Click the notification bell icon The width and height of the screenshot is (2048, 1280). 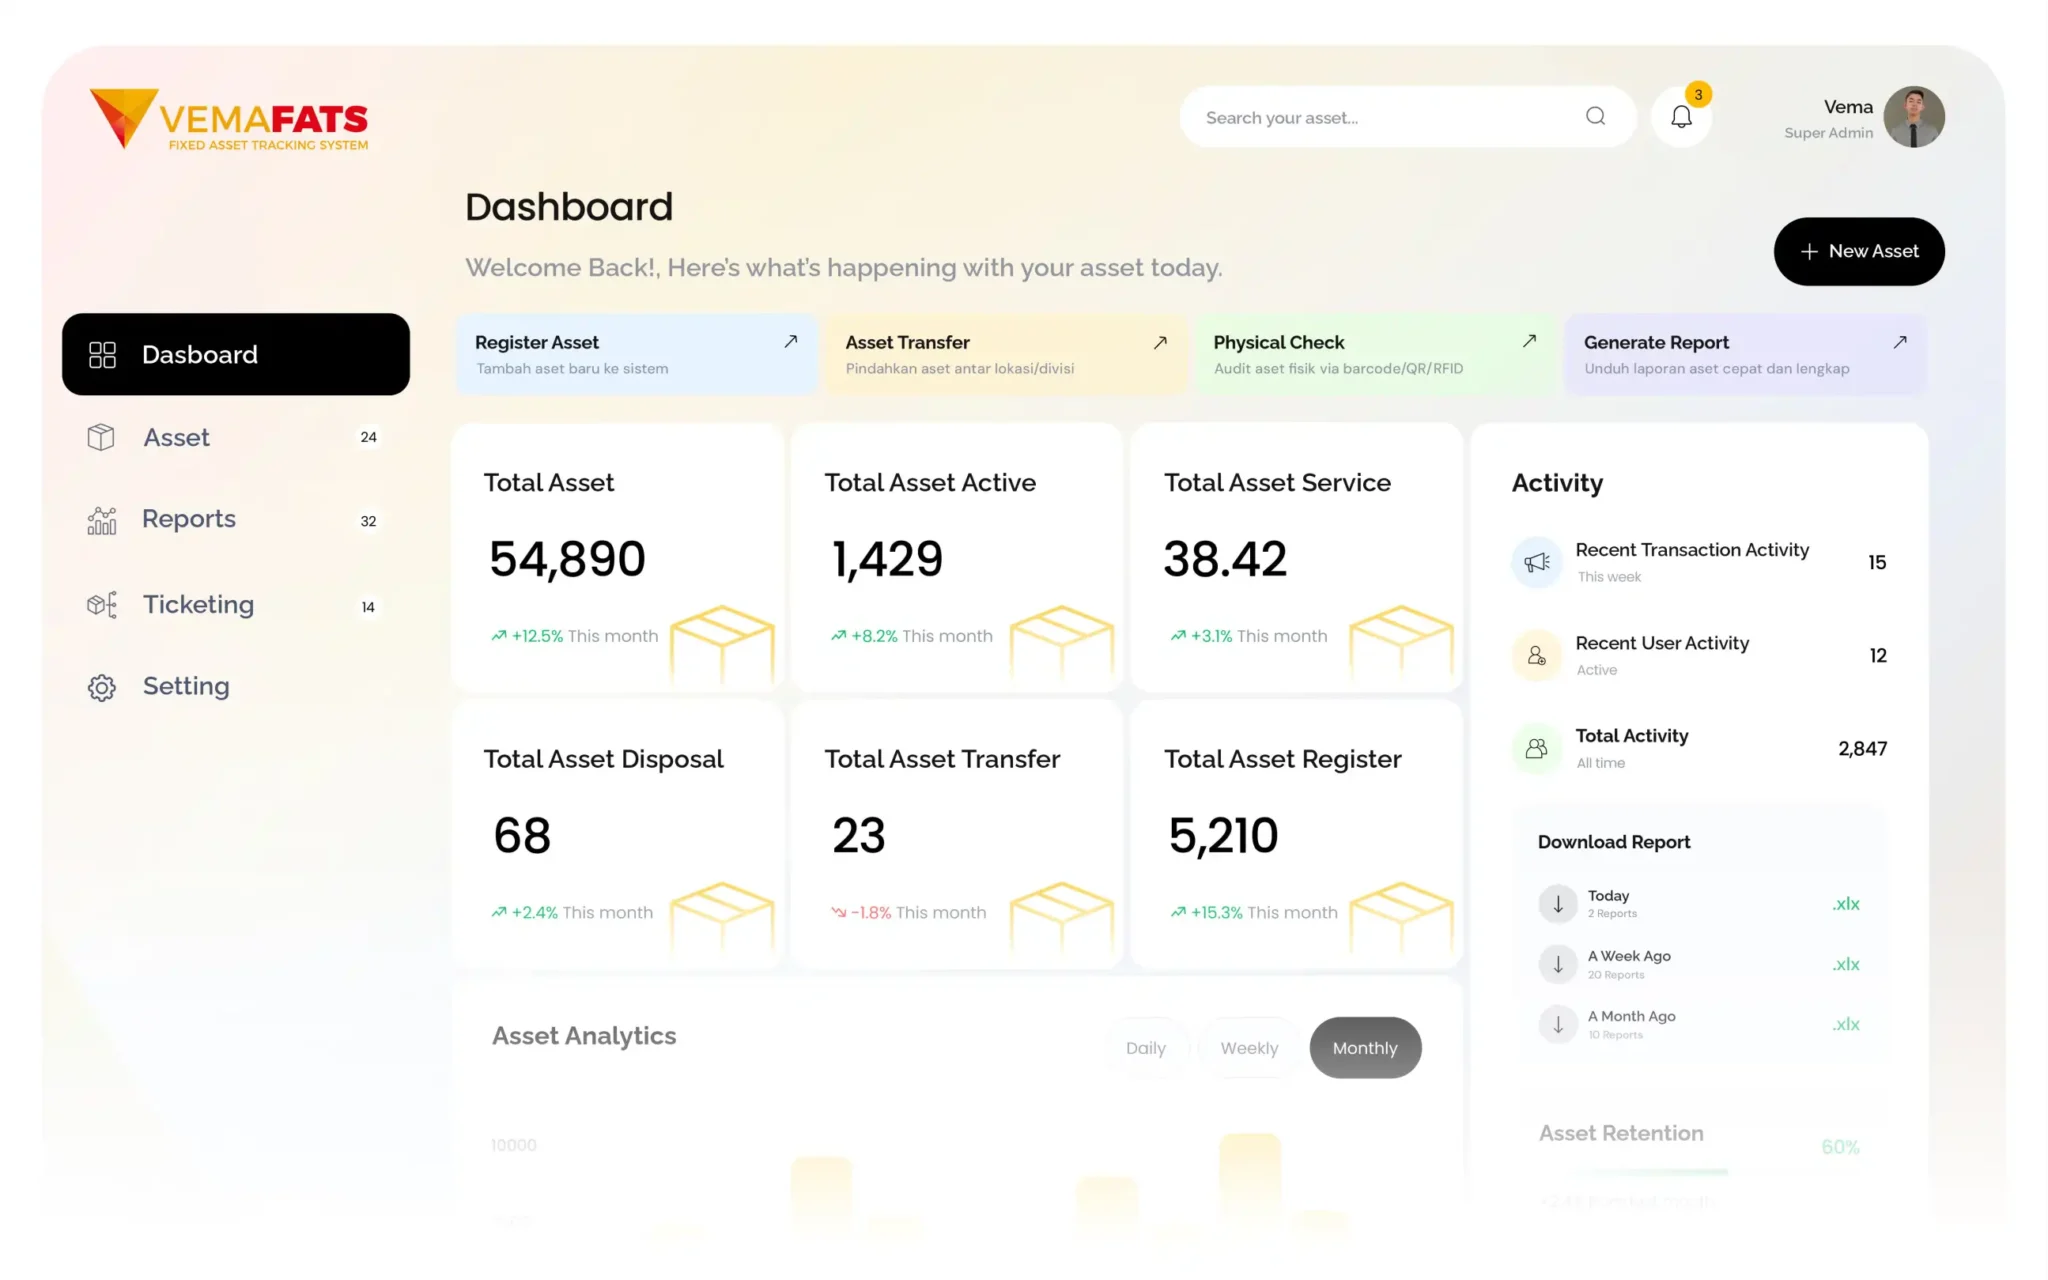point(1681,118)
